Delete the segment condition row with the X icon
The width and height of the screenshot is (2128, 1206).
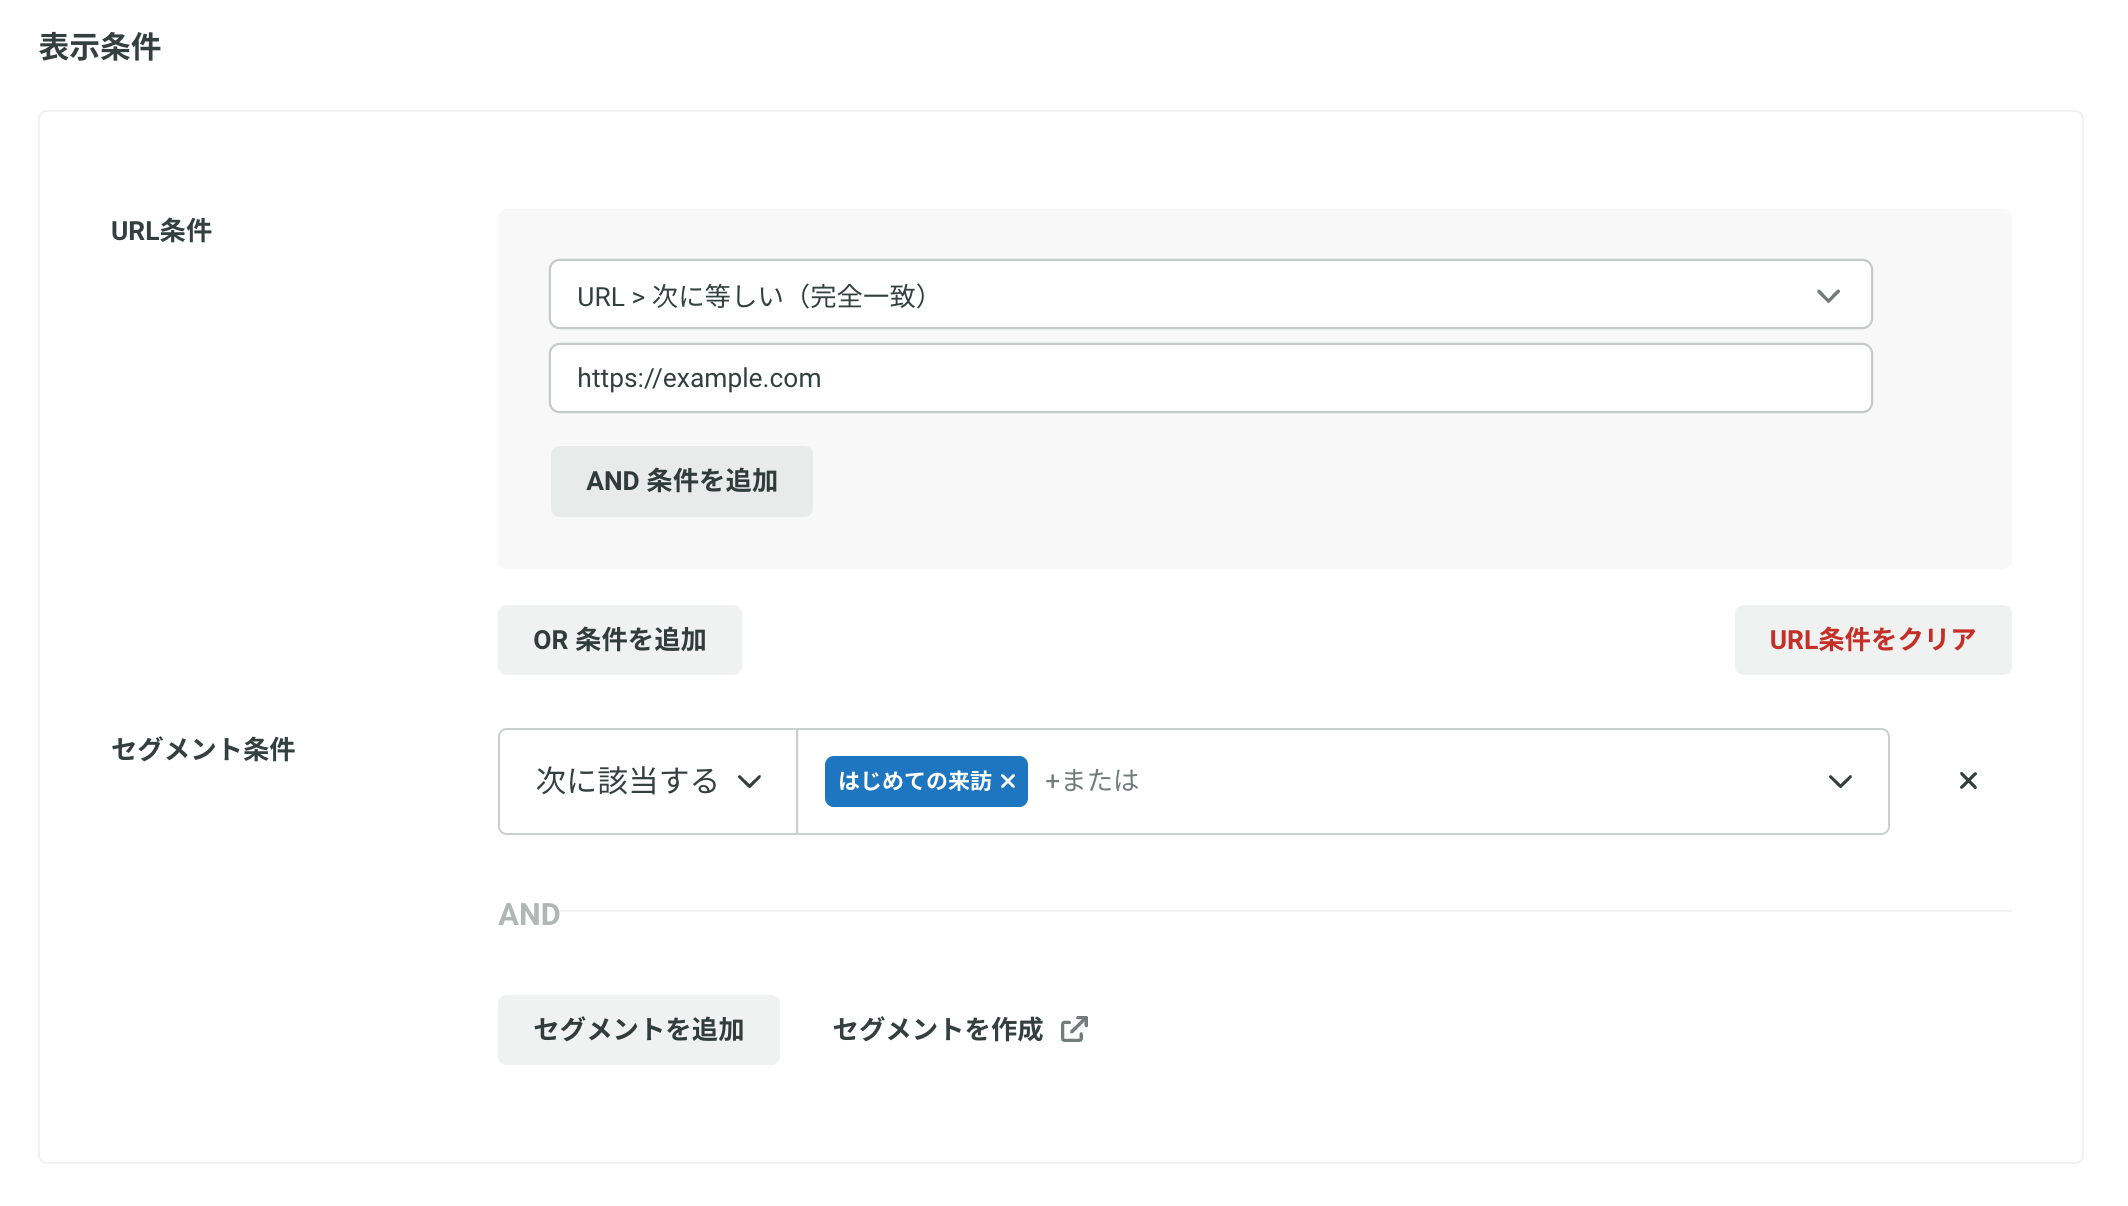1967,781
